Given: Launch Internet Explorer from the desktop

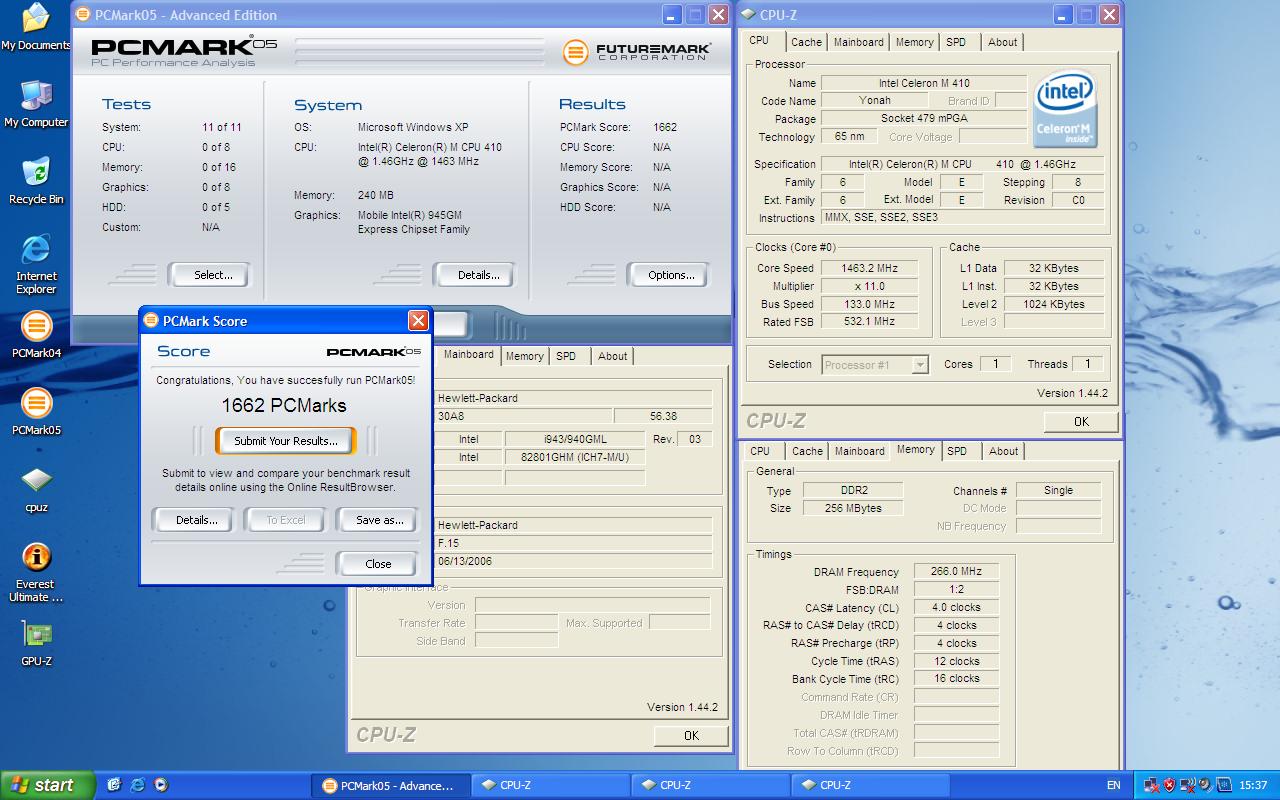Looking at the screenshot, I should click(36, 265).
